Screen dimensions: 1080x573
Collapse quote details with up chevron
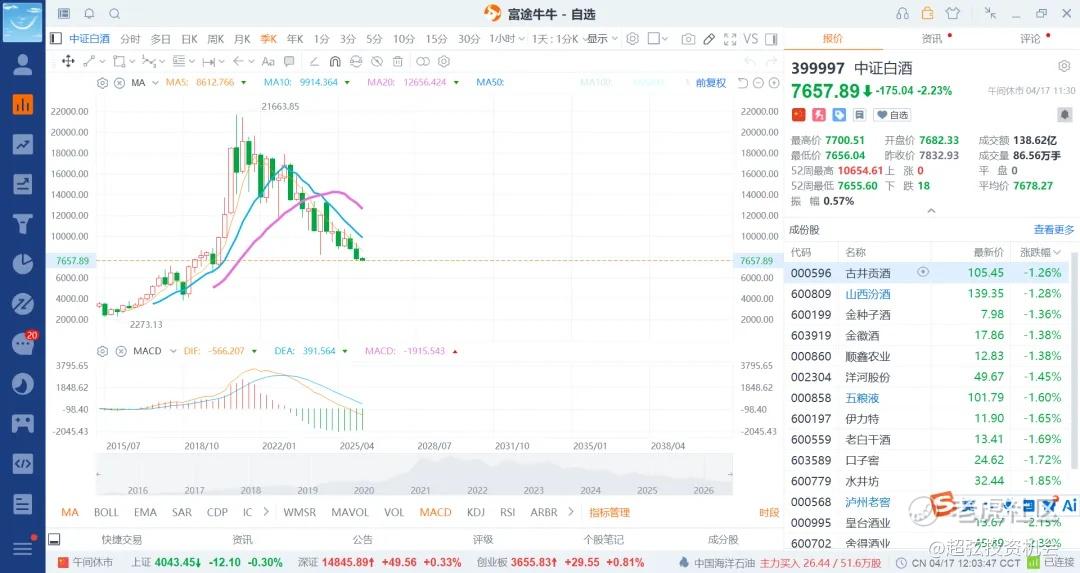point(931,211)
